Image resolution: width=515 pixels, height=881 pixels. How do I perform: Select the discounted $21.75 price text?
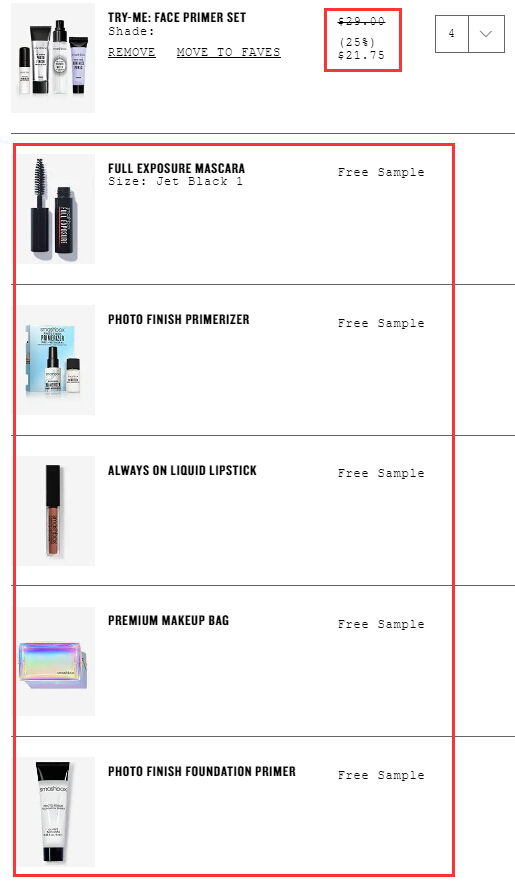click(x=361, y=55)
